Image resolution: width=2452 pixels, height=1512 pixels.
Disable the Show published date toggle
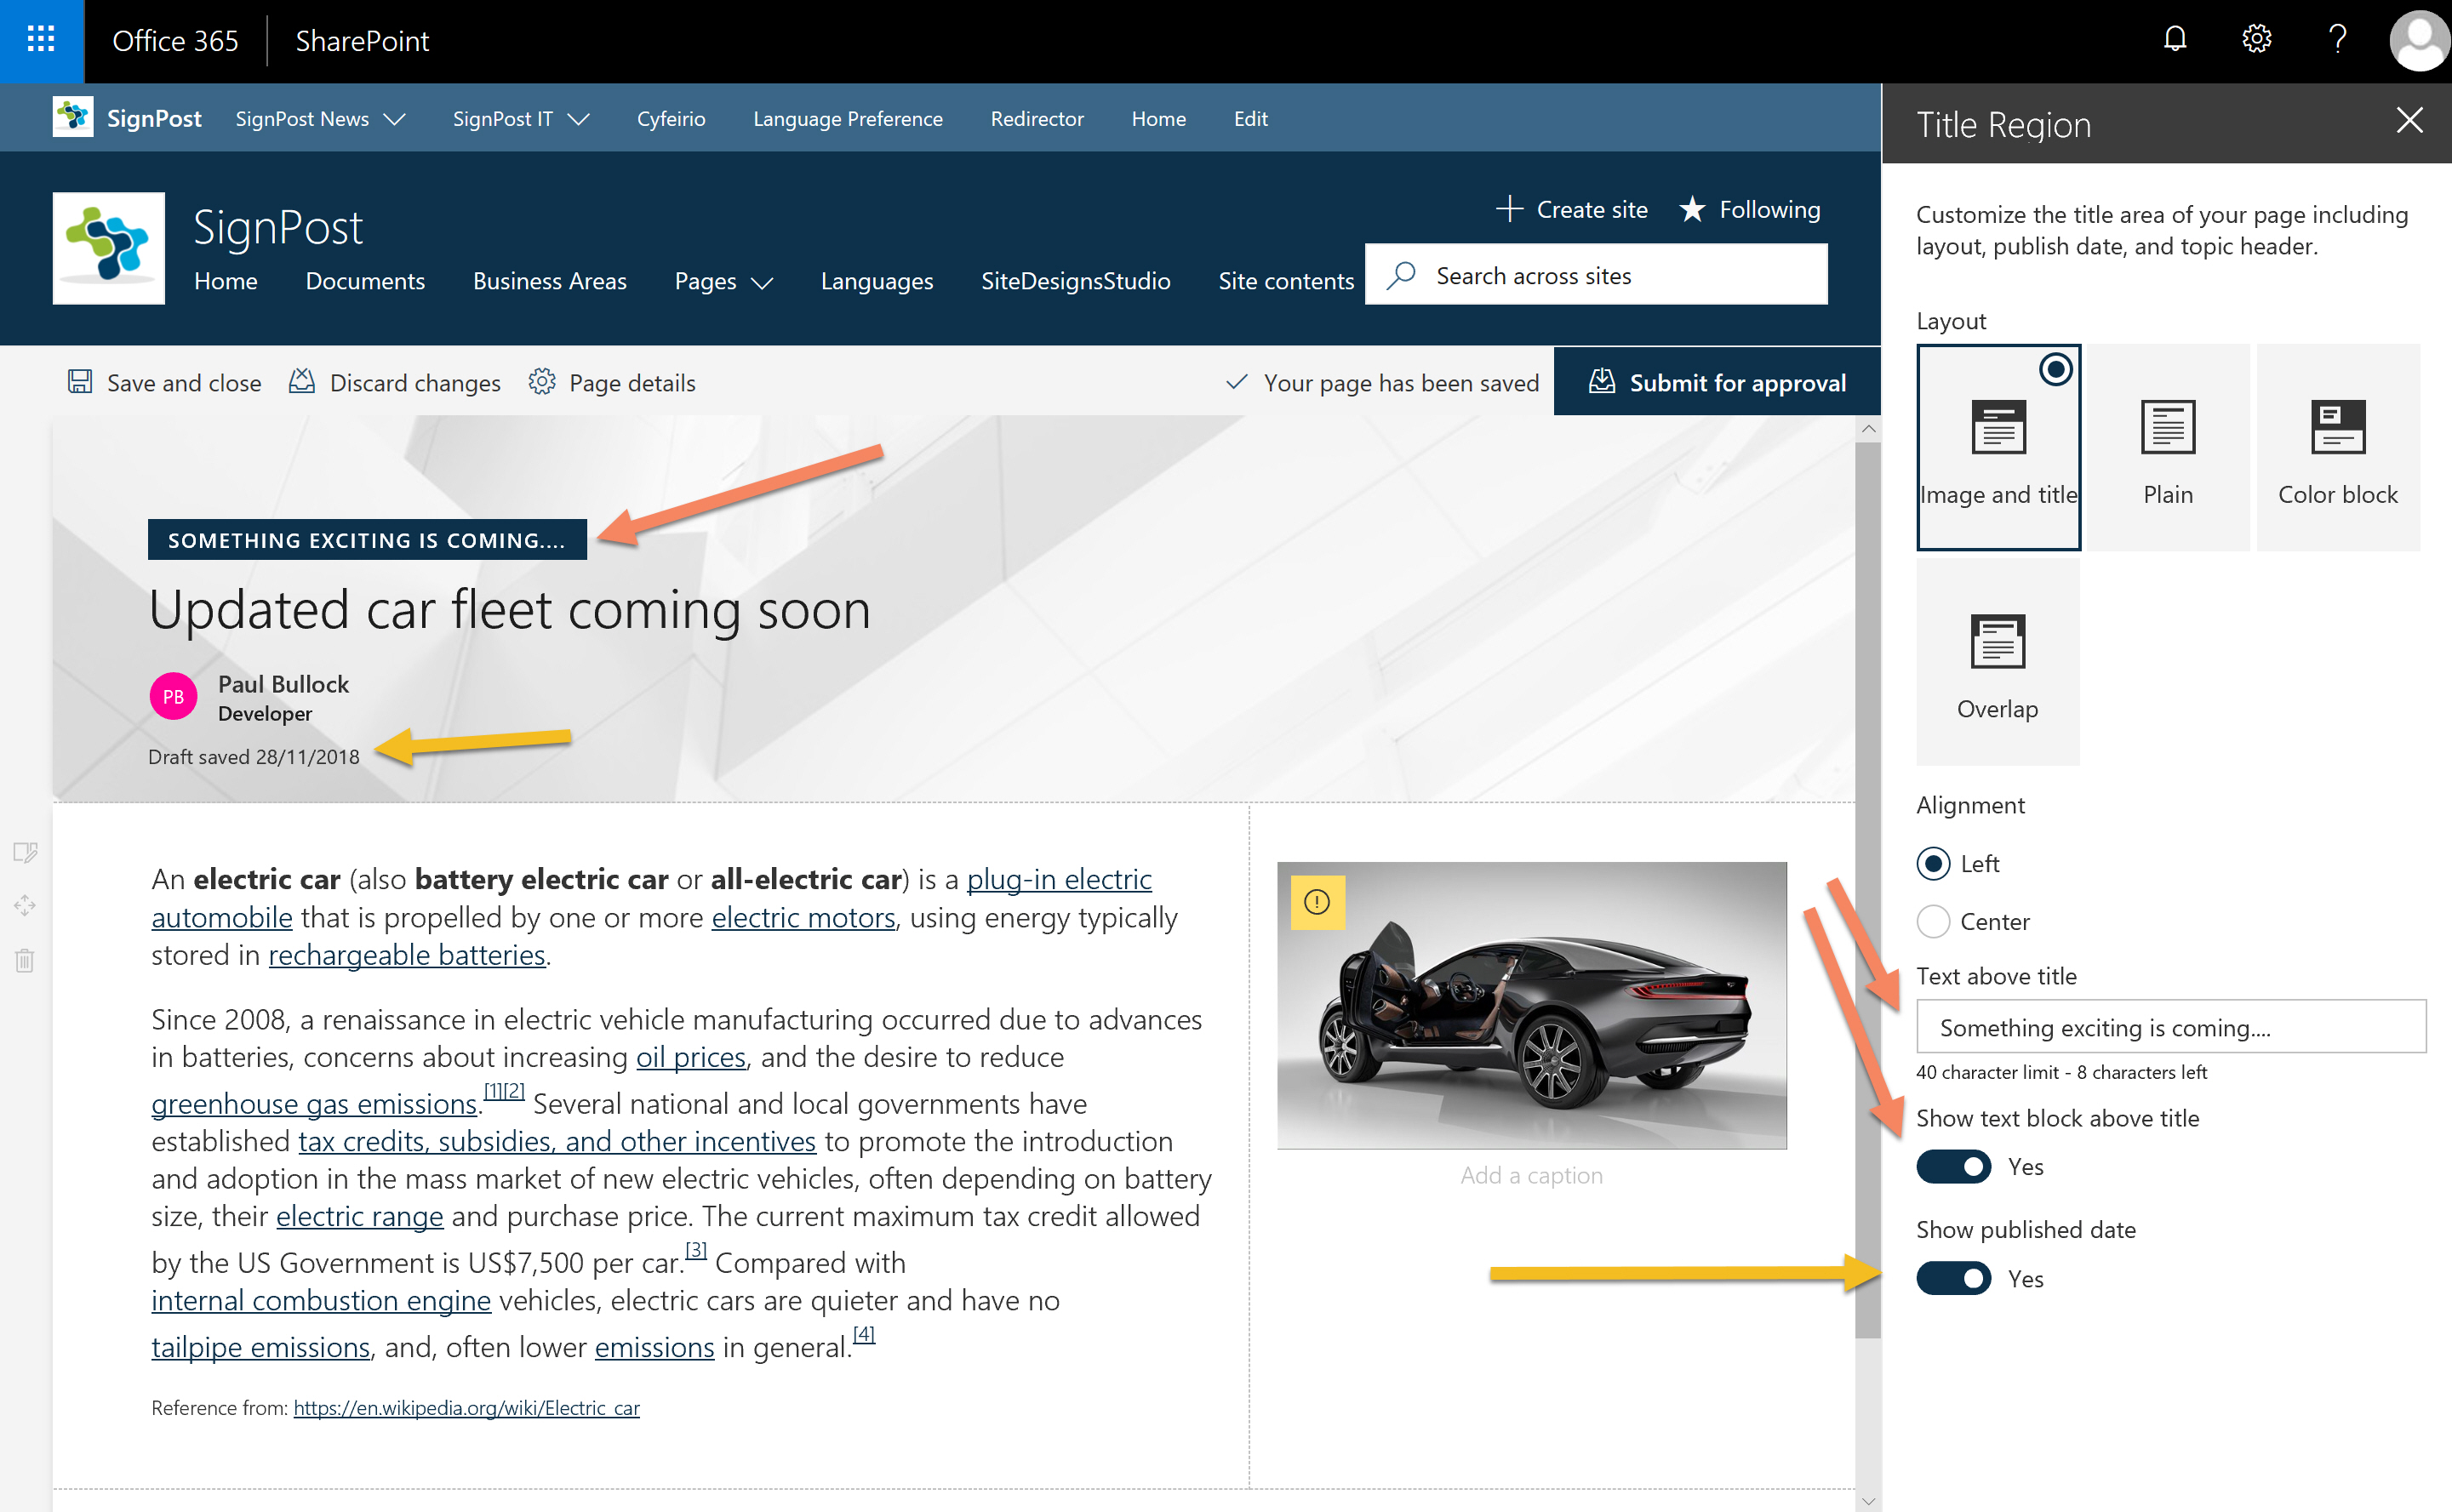tap(1952, 1278)
